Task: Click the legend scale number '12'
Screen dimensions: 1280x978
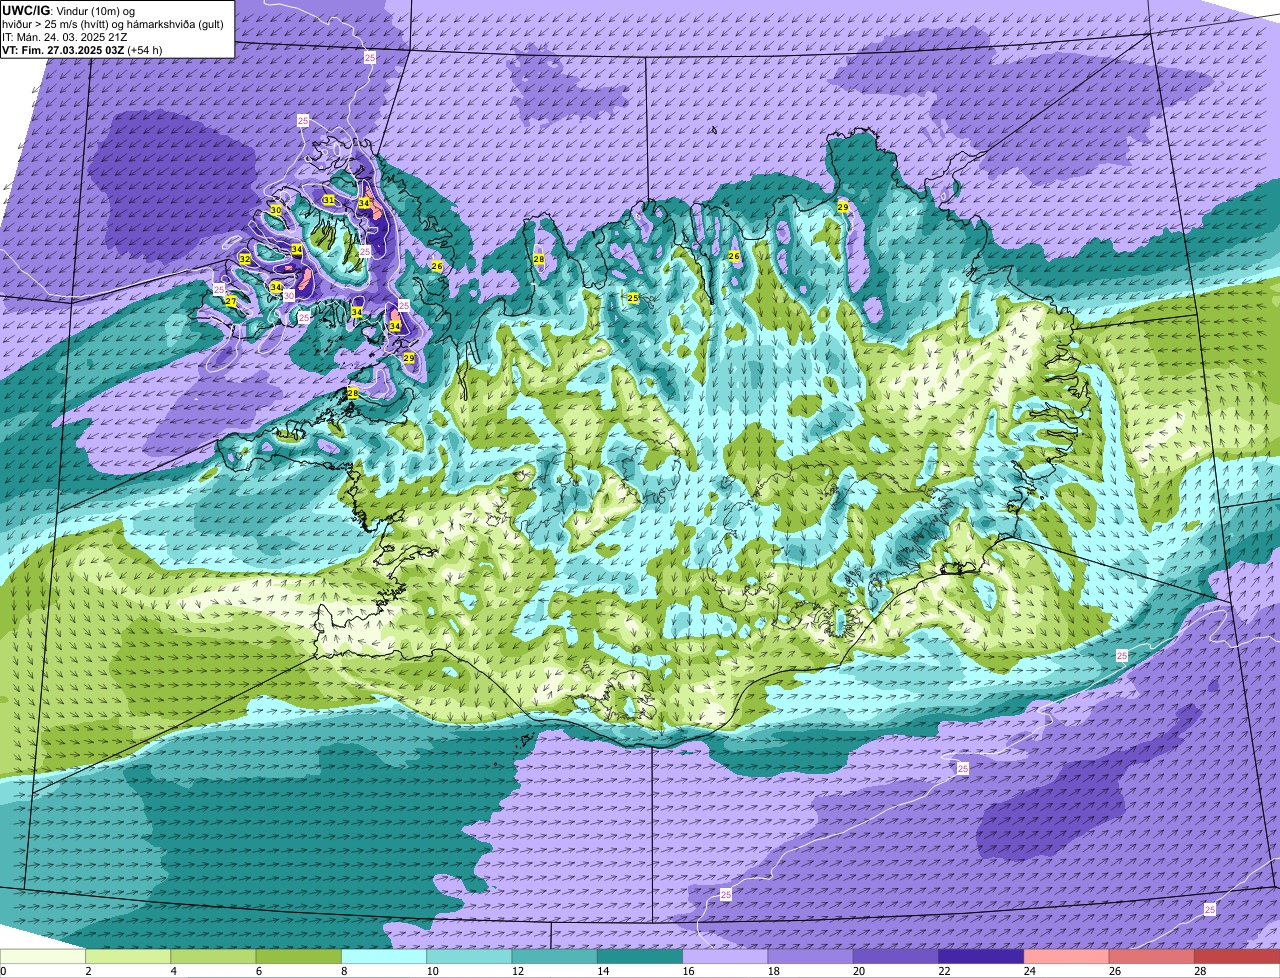Action: (x=517, y=971)
